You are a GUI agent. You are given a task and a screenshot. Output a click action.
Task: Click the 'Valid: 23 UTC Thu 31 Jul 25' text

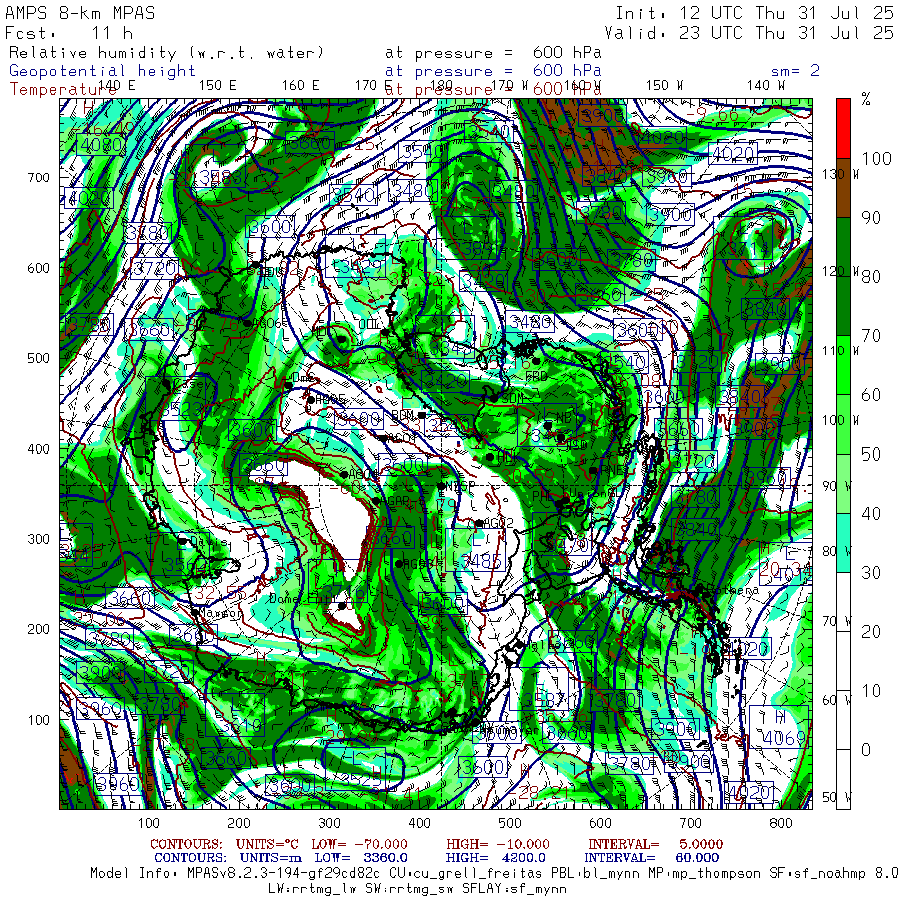[749, 33]
